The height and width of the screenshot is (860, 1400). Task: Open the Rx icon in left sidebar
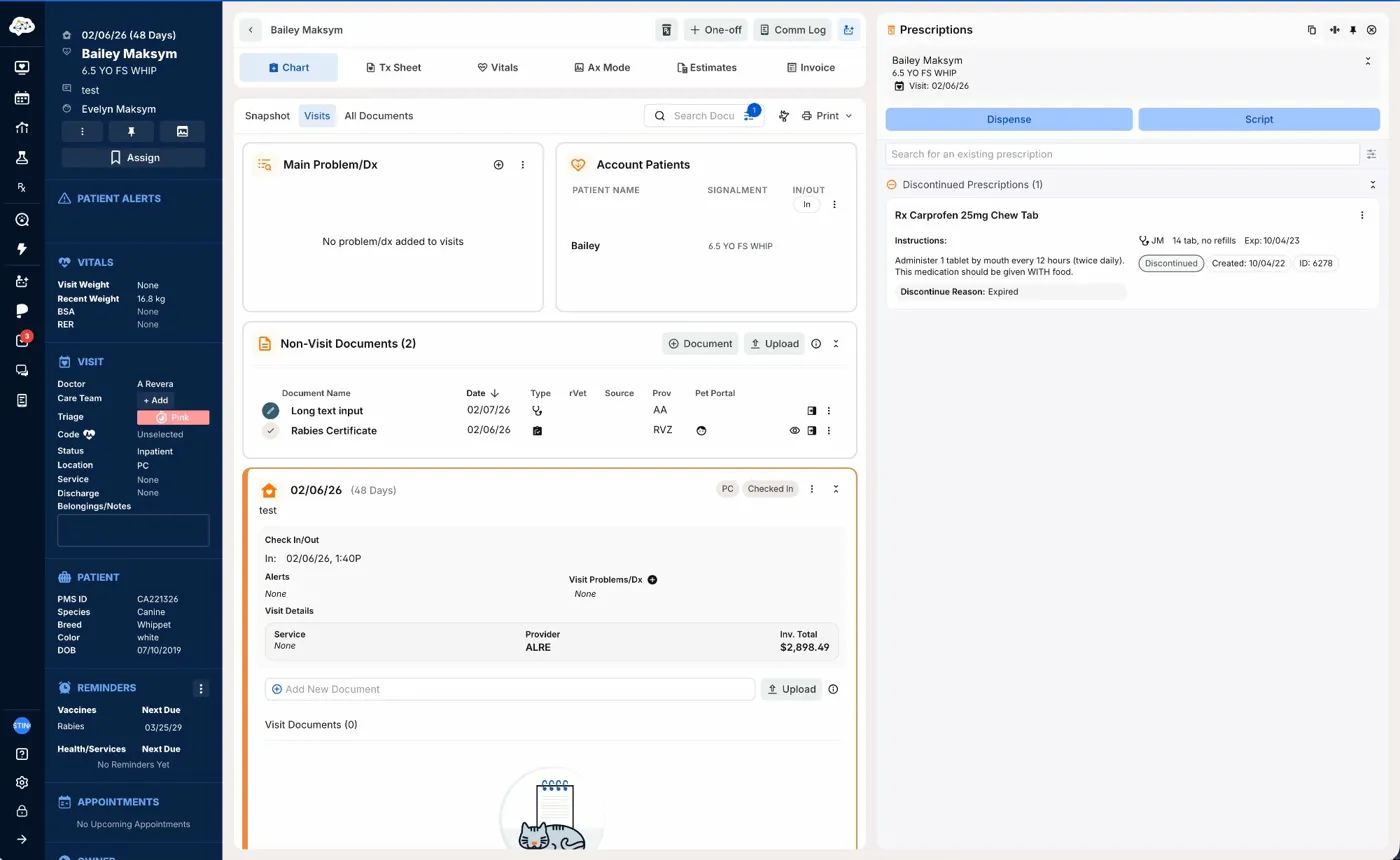[x=22, y=187]
